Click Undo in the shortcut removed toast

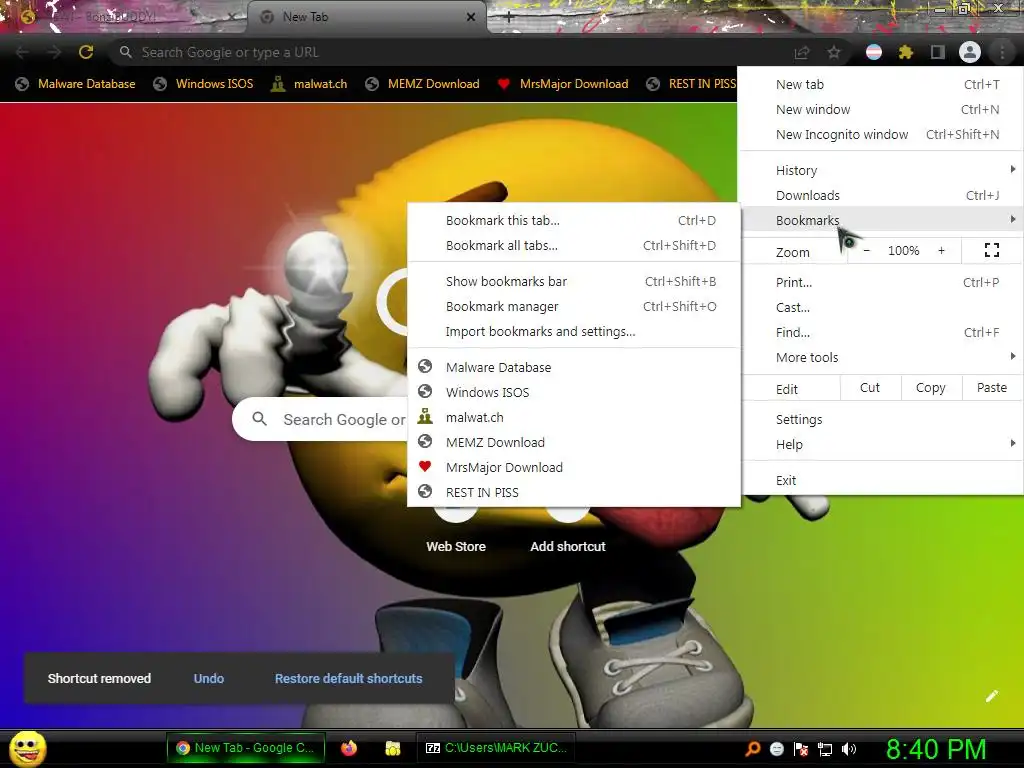(209, 679)
